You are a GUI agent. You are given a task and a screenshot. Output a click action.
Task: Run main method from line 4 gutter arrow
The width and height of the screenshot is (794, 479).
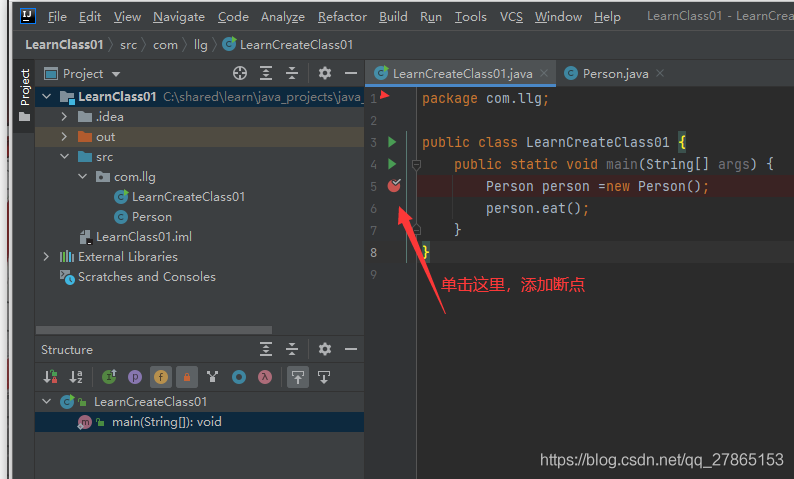pos(392,164)
